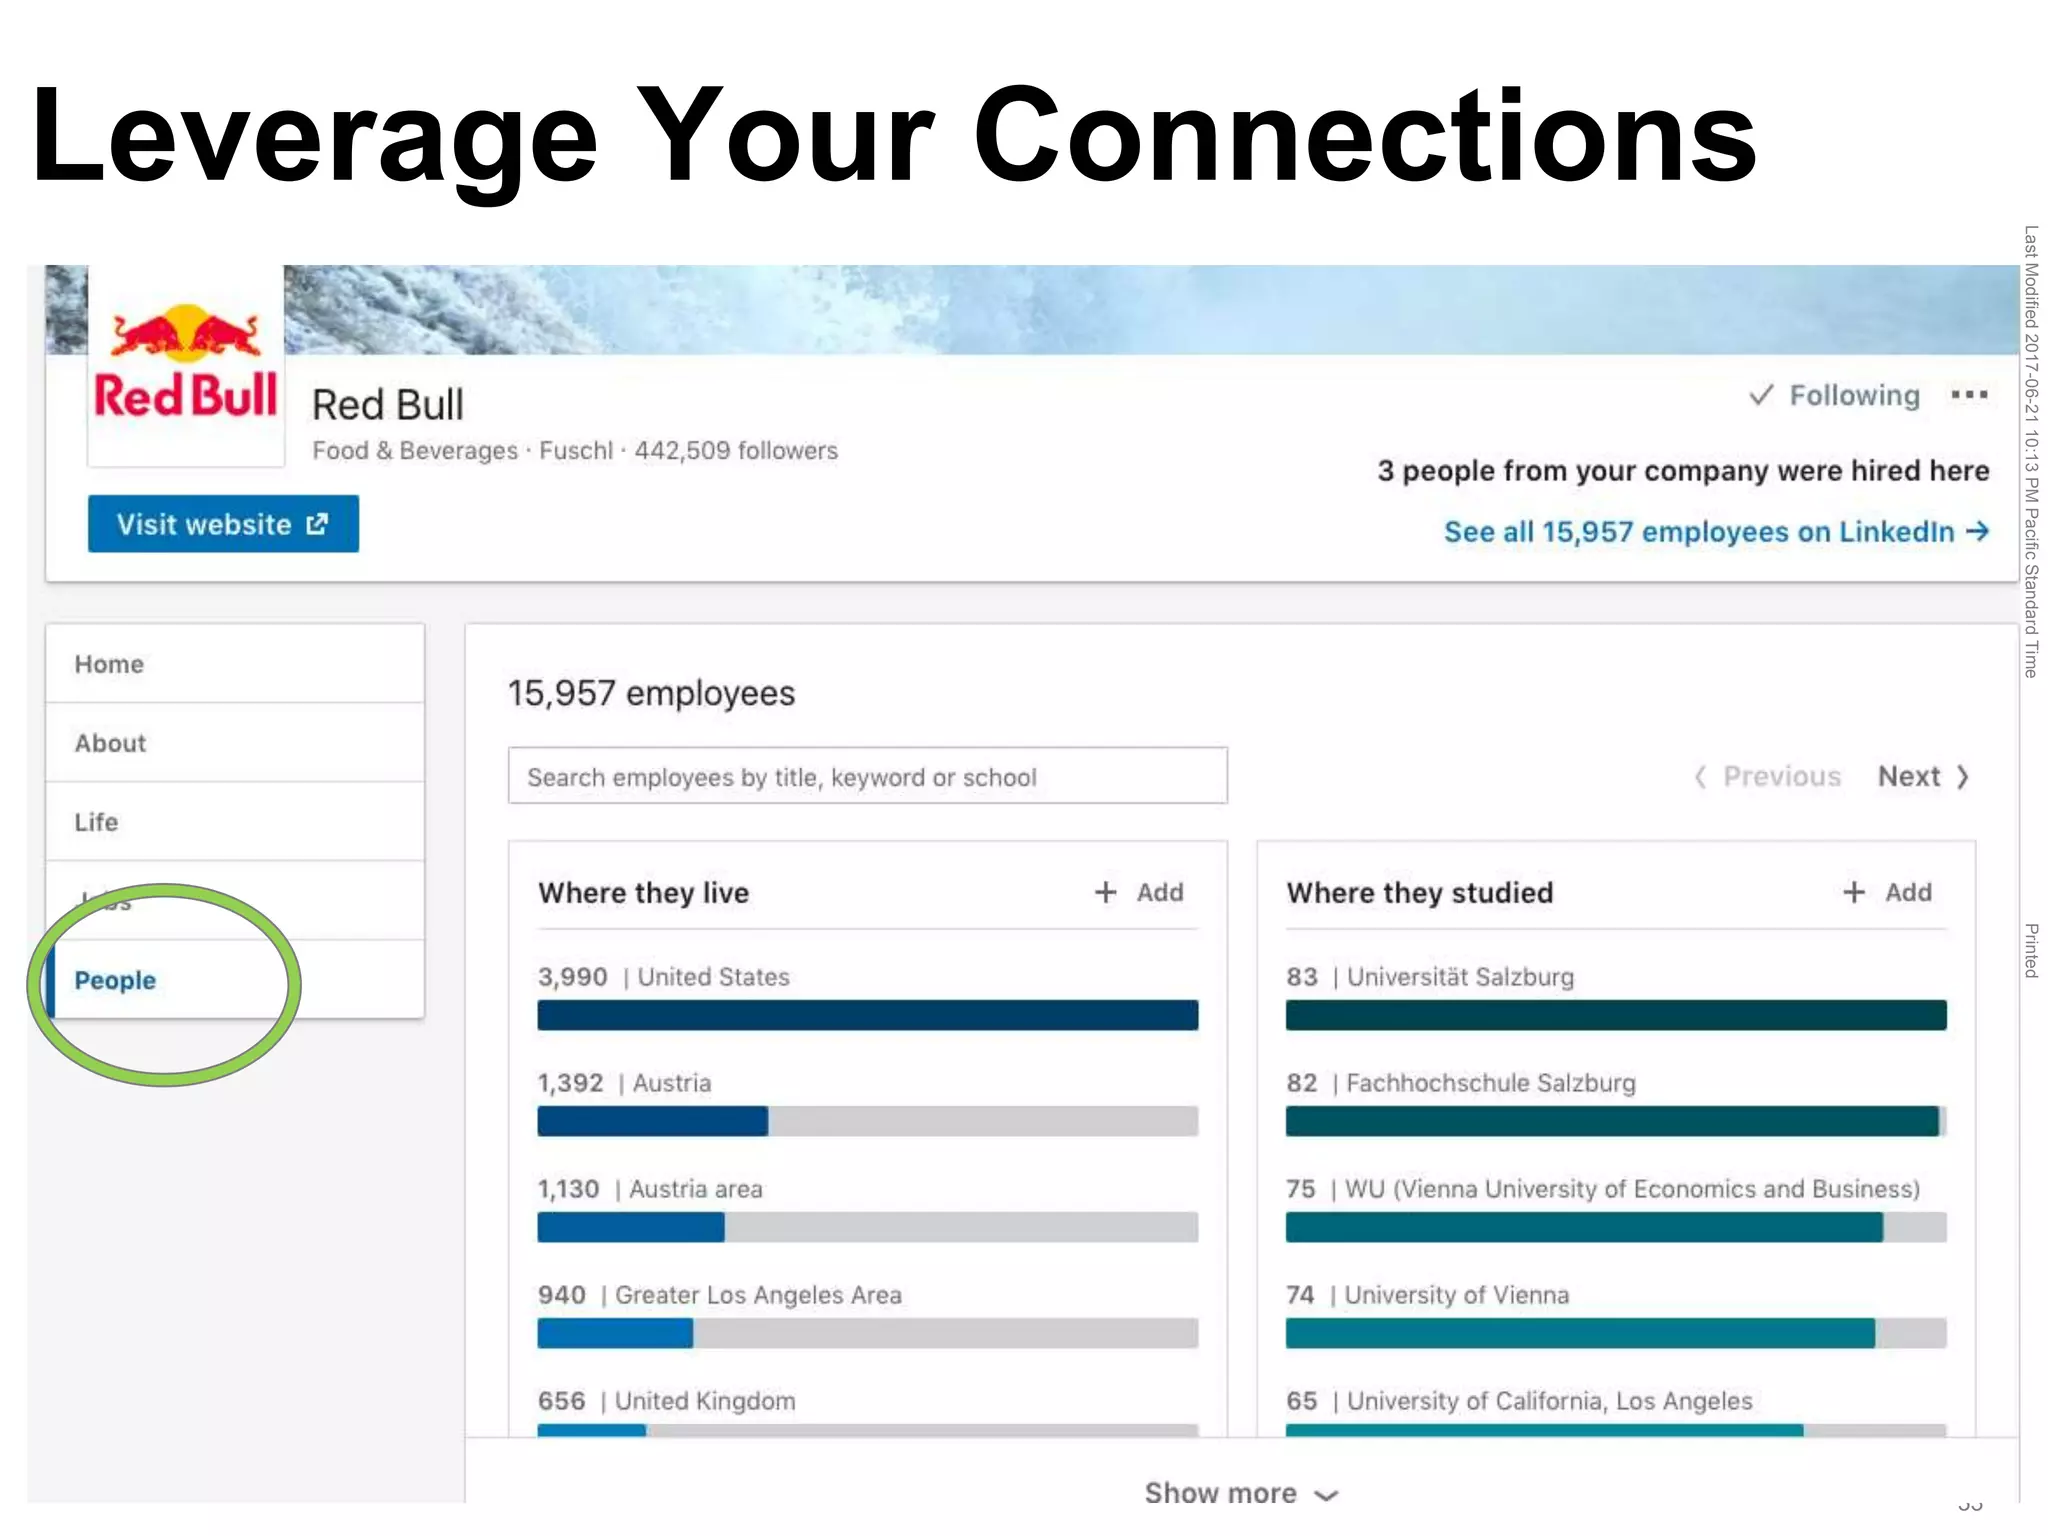Click the plus icon in Where they live

[x=1105, y=892]
